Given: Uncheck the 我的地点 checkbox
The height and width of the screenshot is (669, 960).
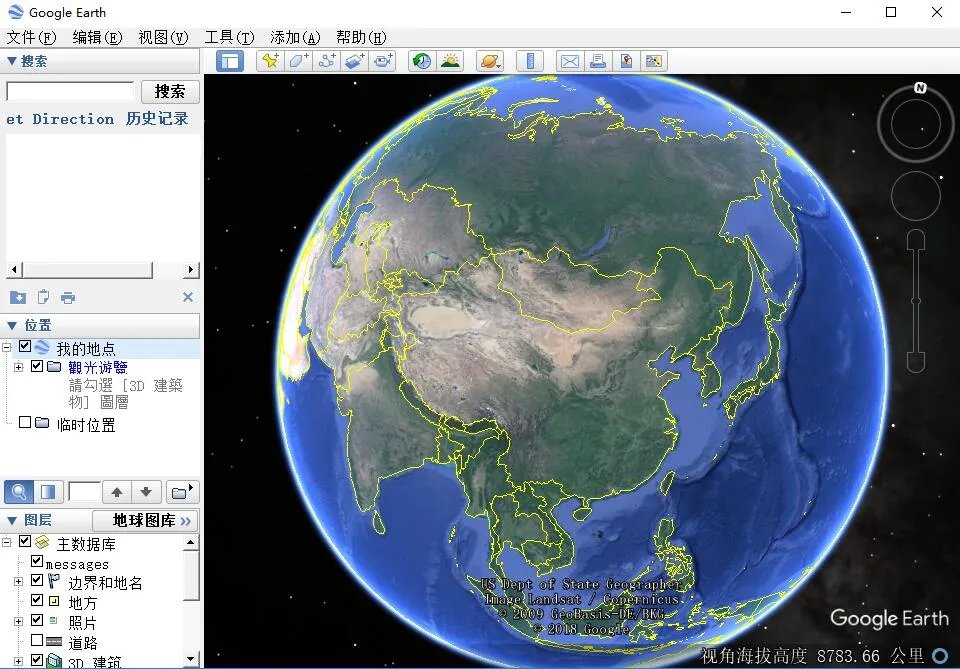Looking at the screenshot, I should coord(25,346).
